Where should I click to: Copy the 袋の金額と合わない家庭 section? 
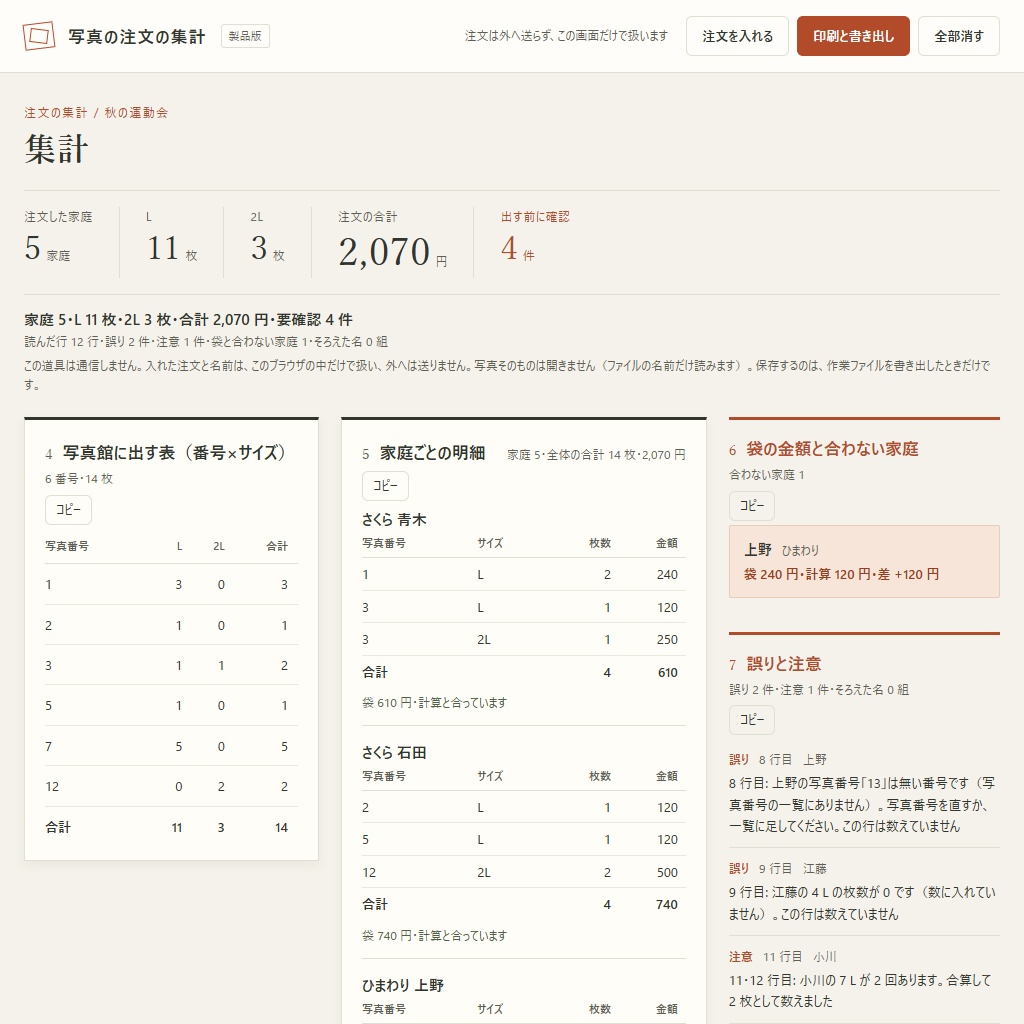click(x=752, y=505)
